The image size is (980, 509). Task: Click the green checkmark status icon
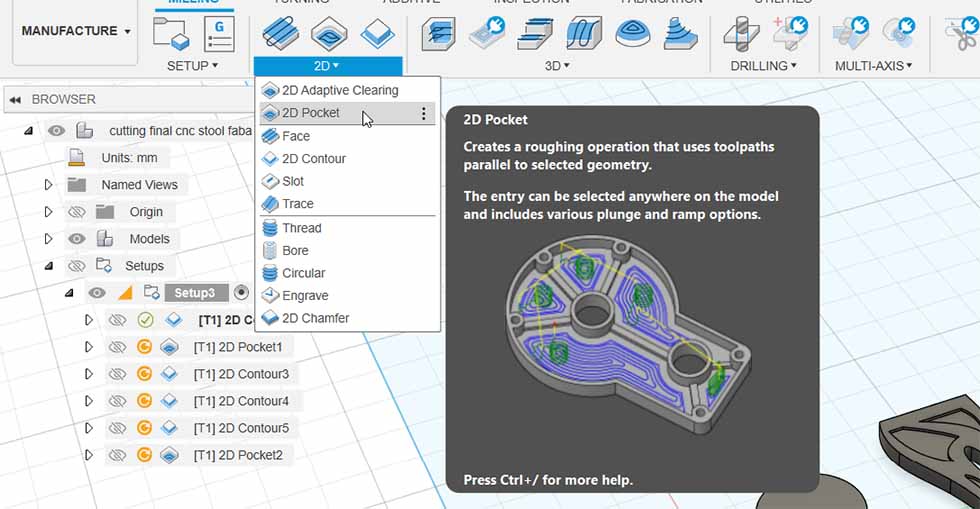(x=145, y=320)
